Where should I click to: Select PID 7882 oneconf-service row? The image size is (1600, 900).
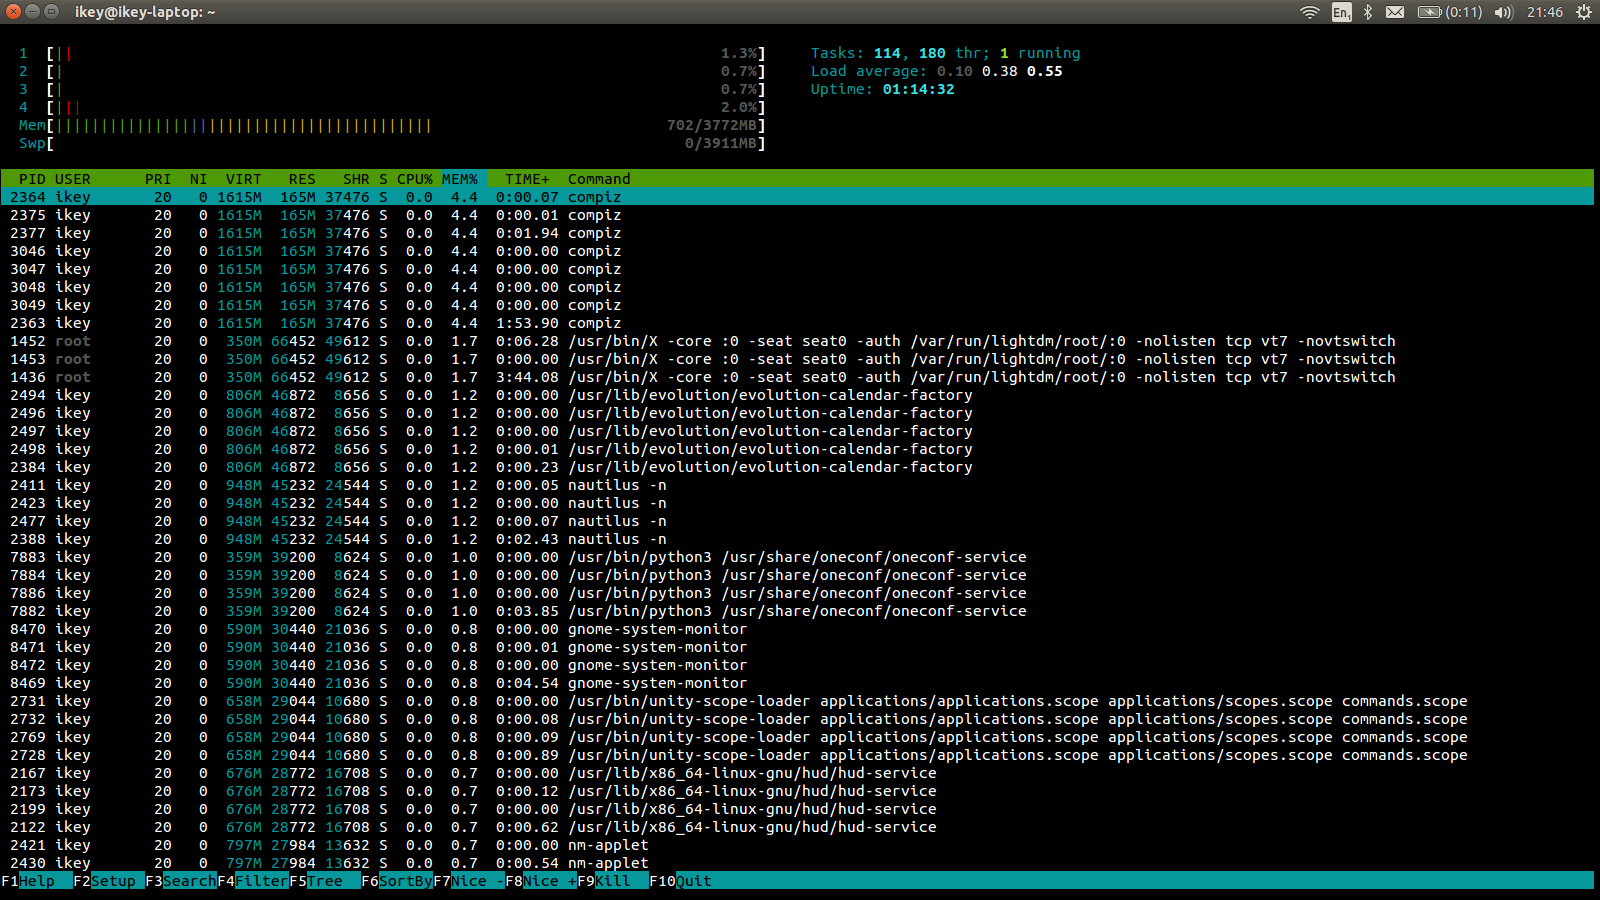point(797,611)
